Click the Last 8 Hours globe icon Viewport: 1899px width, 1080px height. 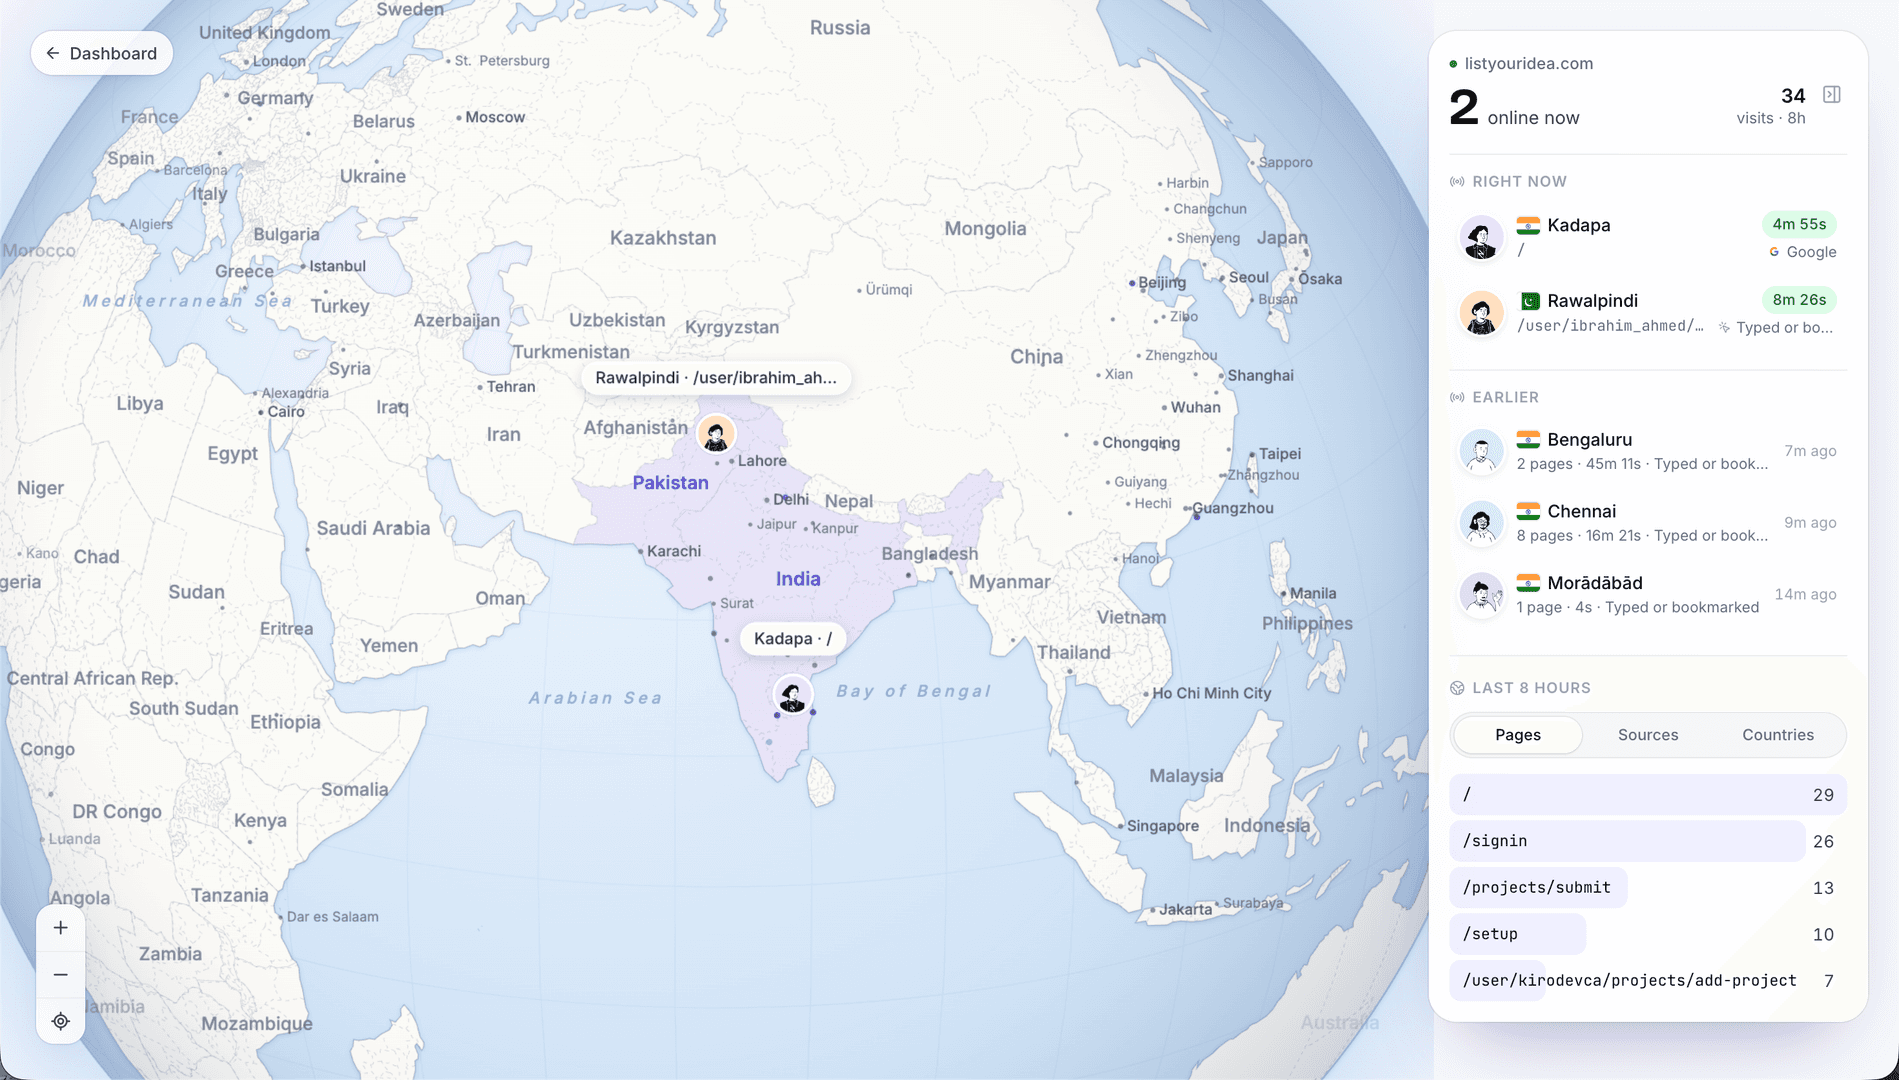(x=1457, y=688)
